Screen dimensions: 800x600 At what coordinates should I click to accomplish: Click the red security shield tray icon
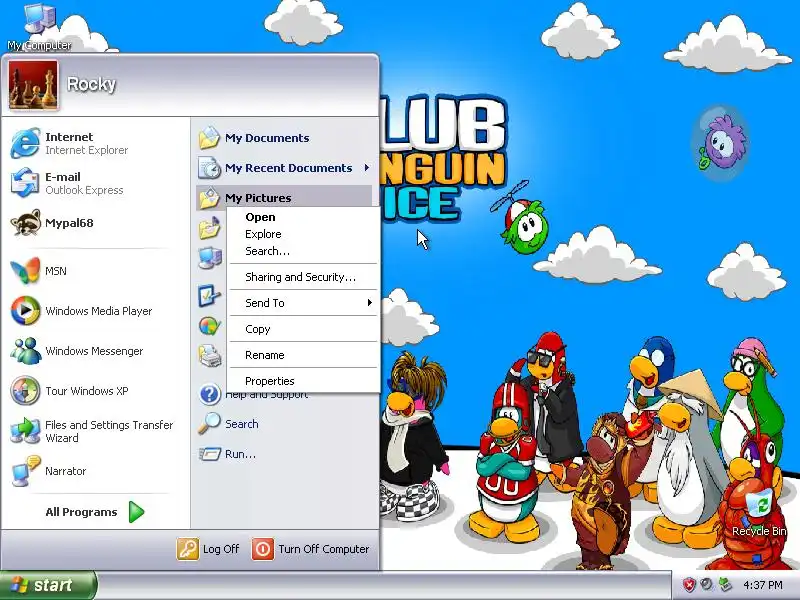[689, 585]
